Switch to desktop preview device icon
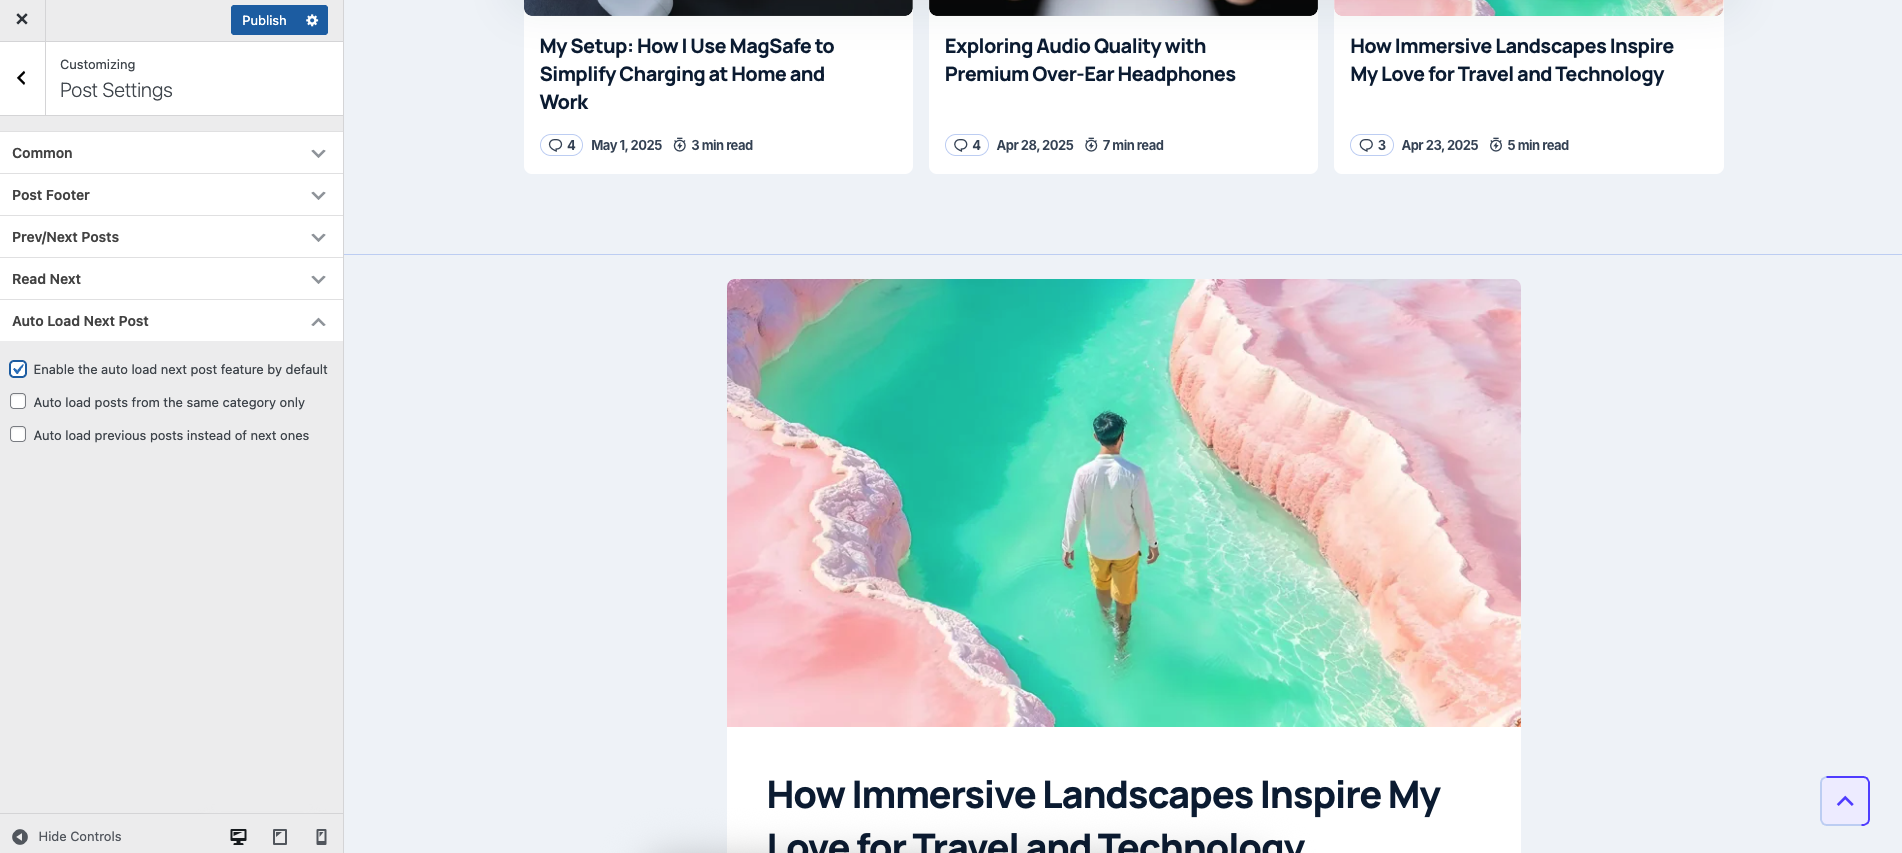 click(238, 836)
